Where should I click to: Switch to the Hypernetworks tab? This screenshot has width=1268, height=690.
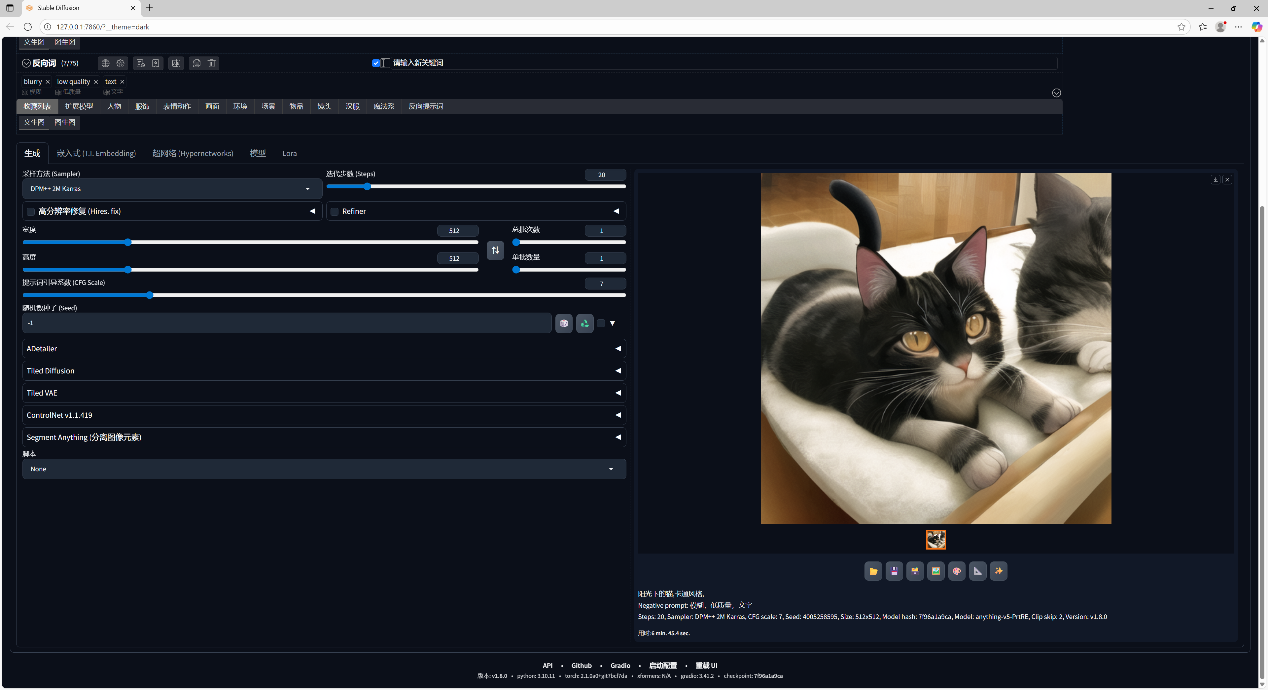193,153
